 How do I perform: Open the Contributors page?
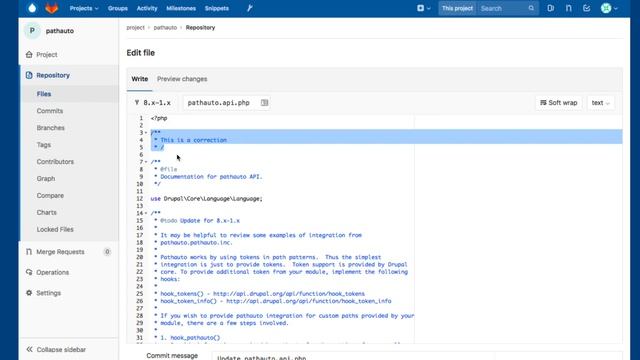55,162
